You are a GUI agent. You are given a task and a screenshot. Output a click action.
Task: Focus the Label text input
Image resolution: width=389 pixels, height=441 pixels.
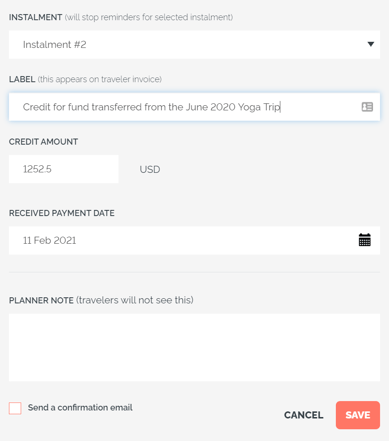tap(194, 107)
